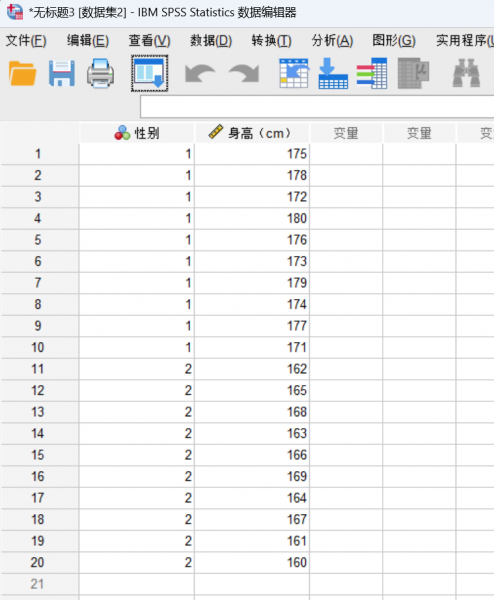The width and height of the screenshot is (494, 600).
Task: Click the Go to case icon
Action: point(294,73)
